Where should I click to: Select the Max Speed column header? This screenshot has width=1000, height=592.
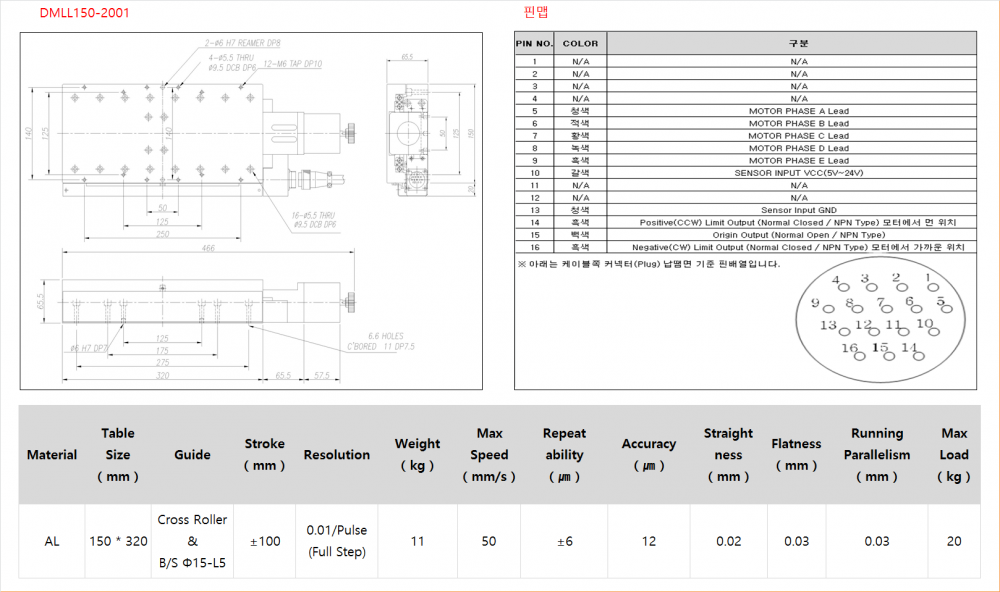click(489, 455)
